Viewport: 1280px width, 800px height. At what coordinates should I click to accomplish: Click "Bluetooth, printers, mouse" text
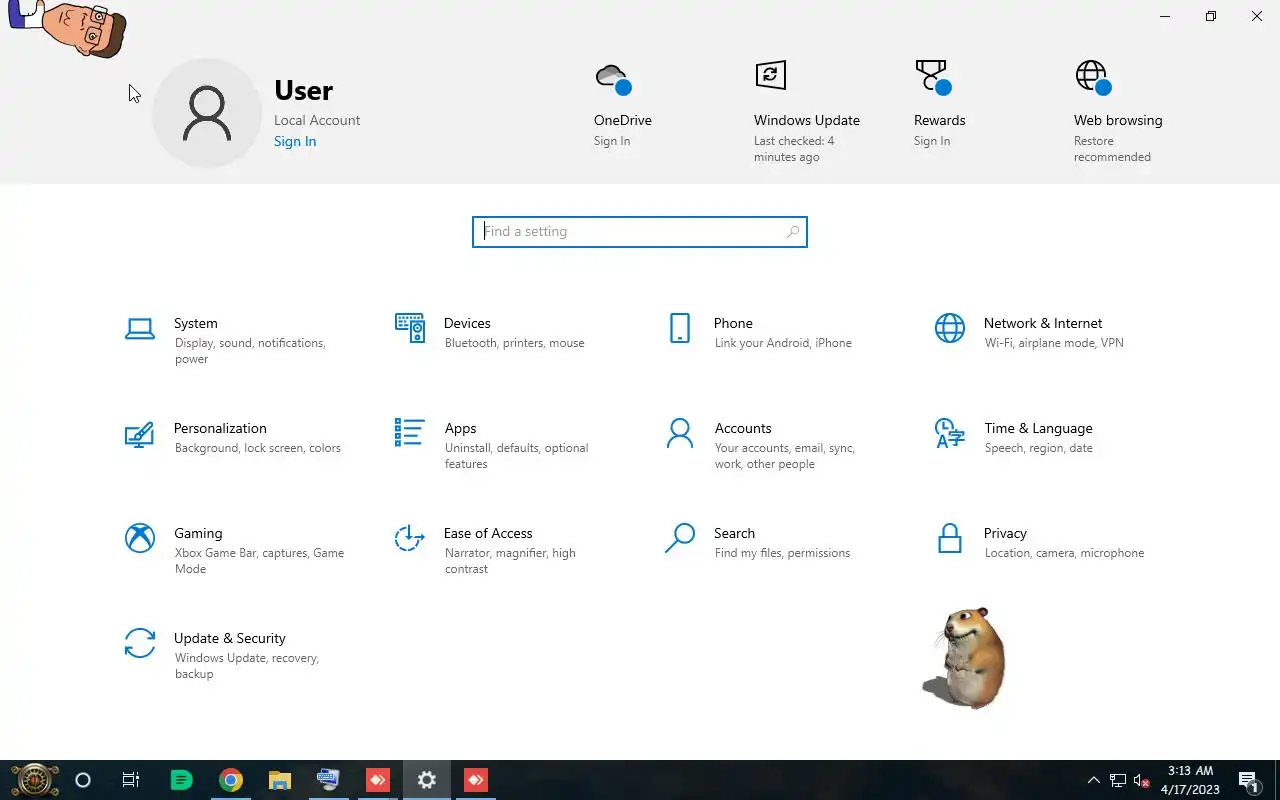click(x=515, y=343)
